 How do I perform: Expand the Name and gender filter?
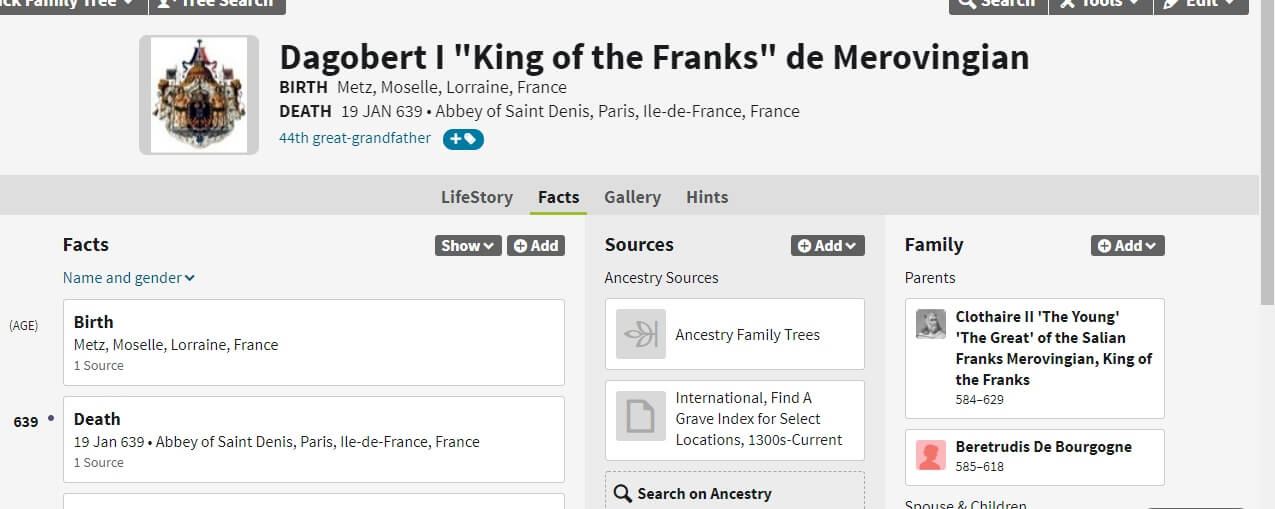[129, 278]
